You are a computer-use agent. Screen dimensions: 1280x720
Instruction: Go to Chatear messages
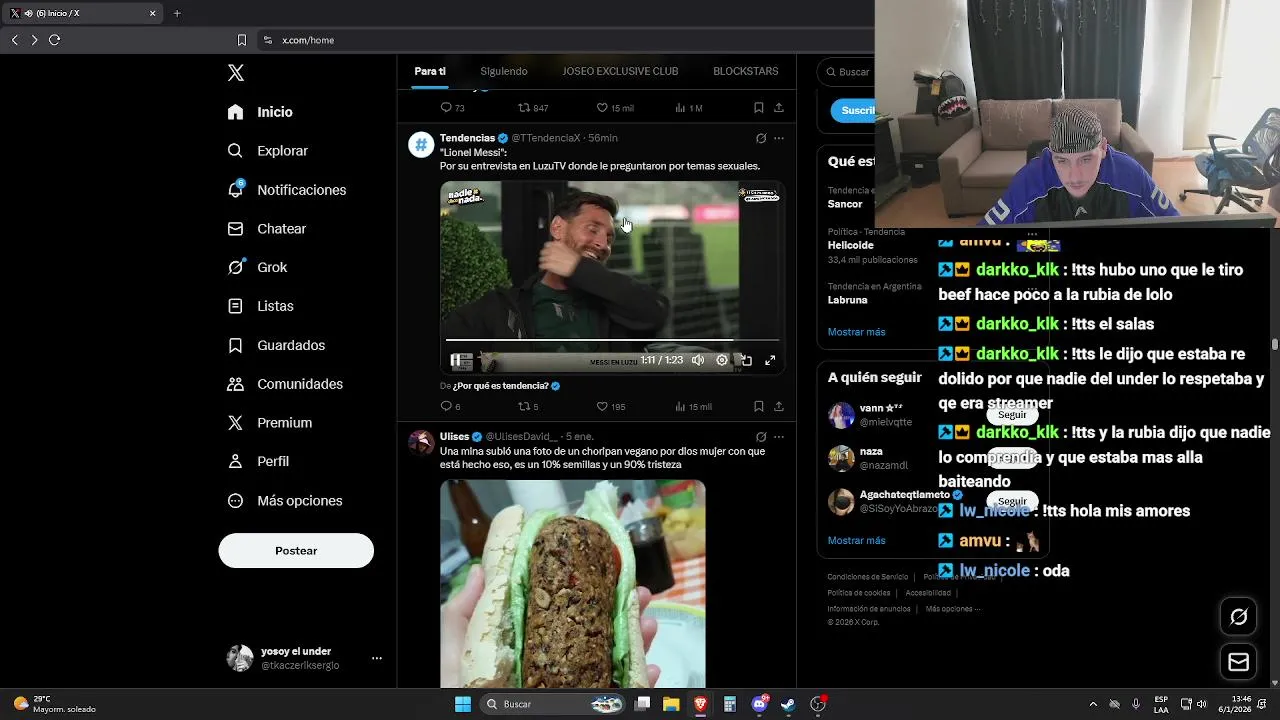coord(266,229)
